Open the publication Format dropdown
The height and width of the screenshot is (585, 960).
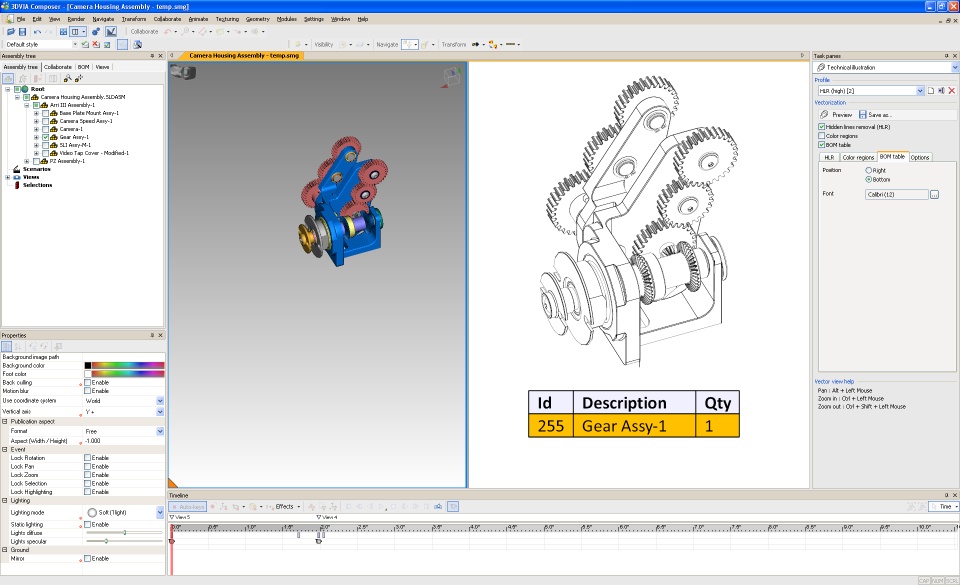click(160, 431)
